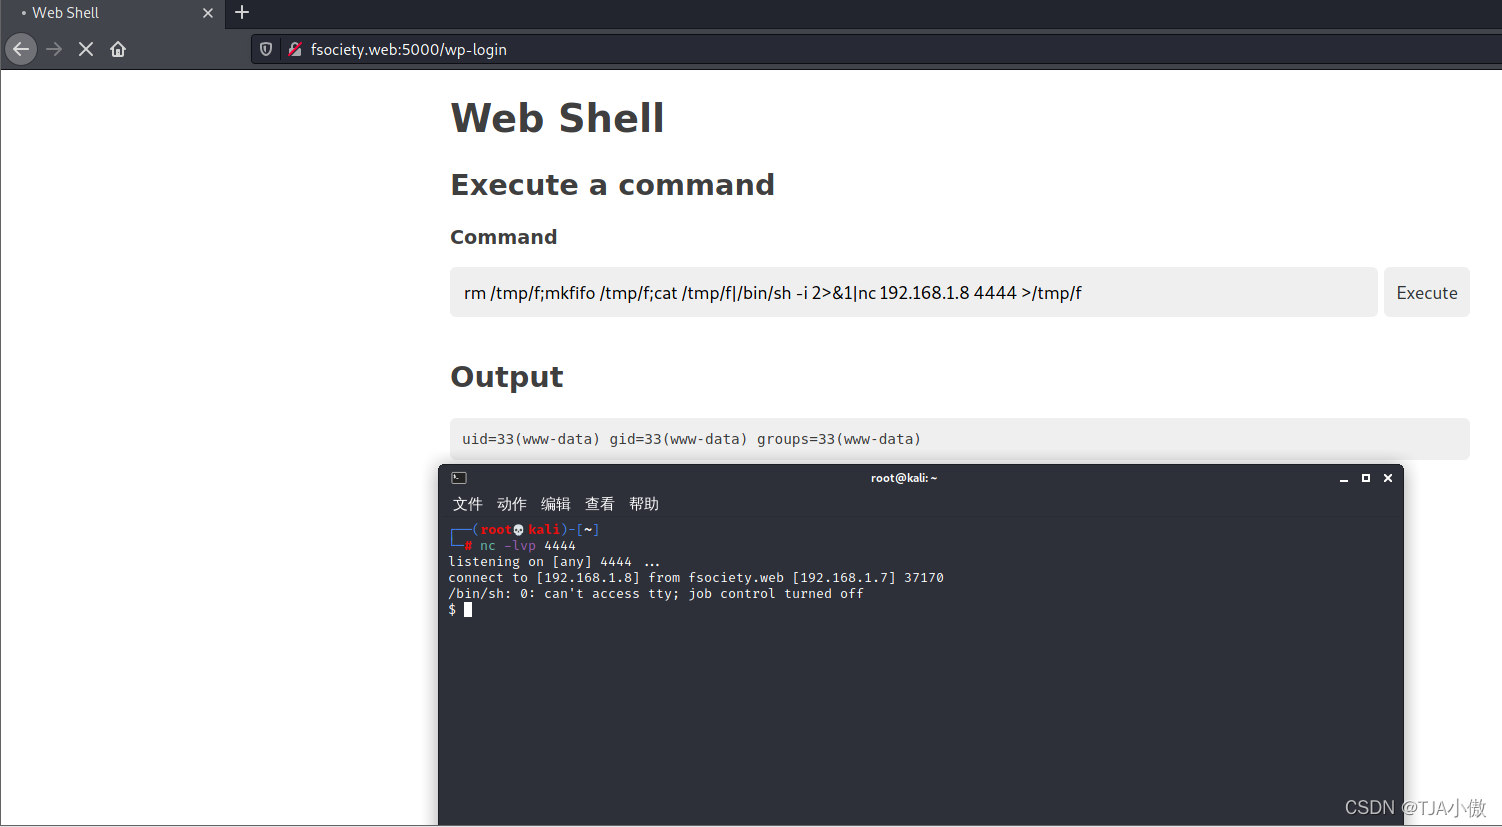The height and width of the screenshot is (827, 1502).
Task: Click the browser forward arrow
Action: click(x=54, y=49)
